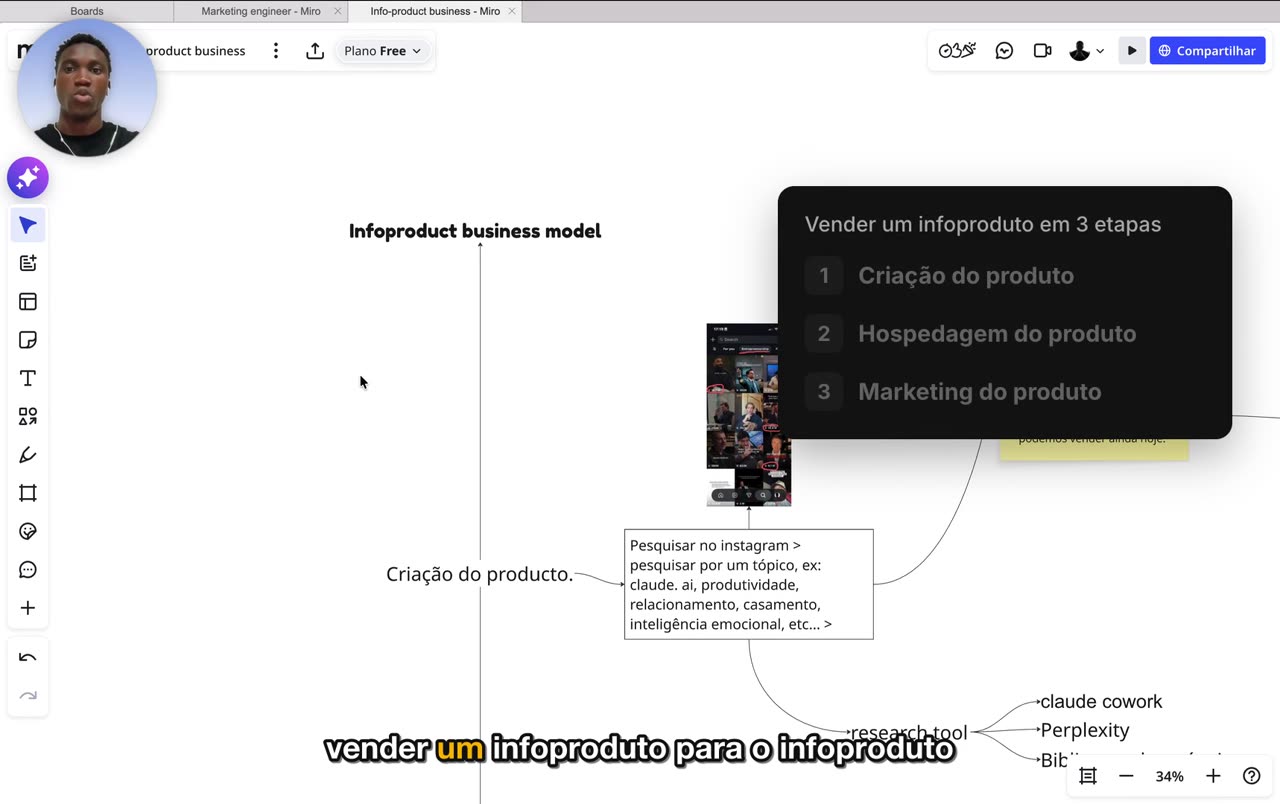
Task: Activate the Comment tool
Action: [x=28, y=570]
